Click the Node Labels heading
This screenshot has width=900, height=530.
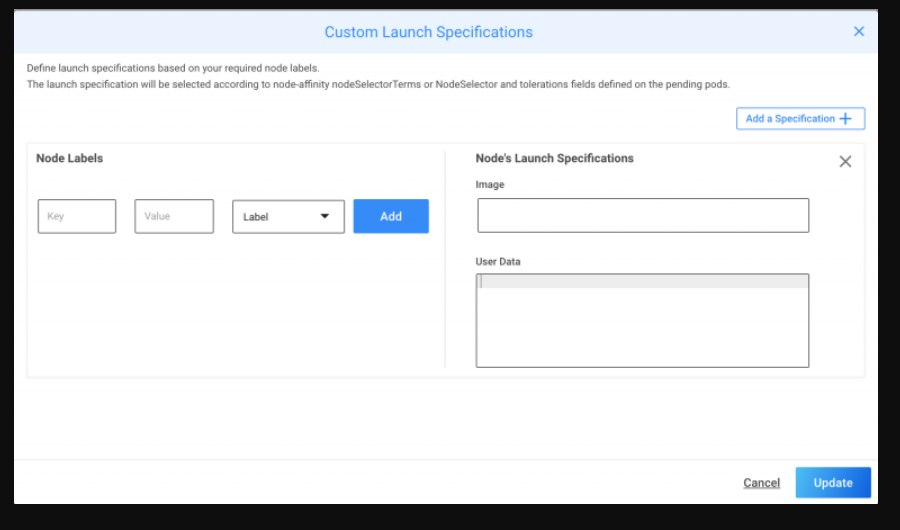[x=70, y=158]
